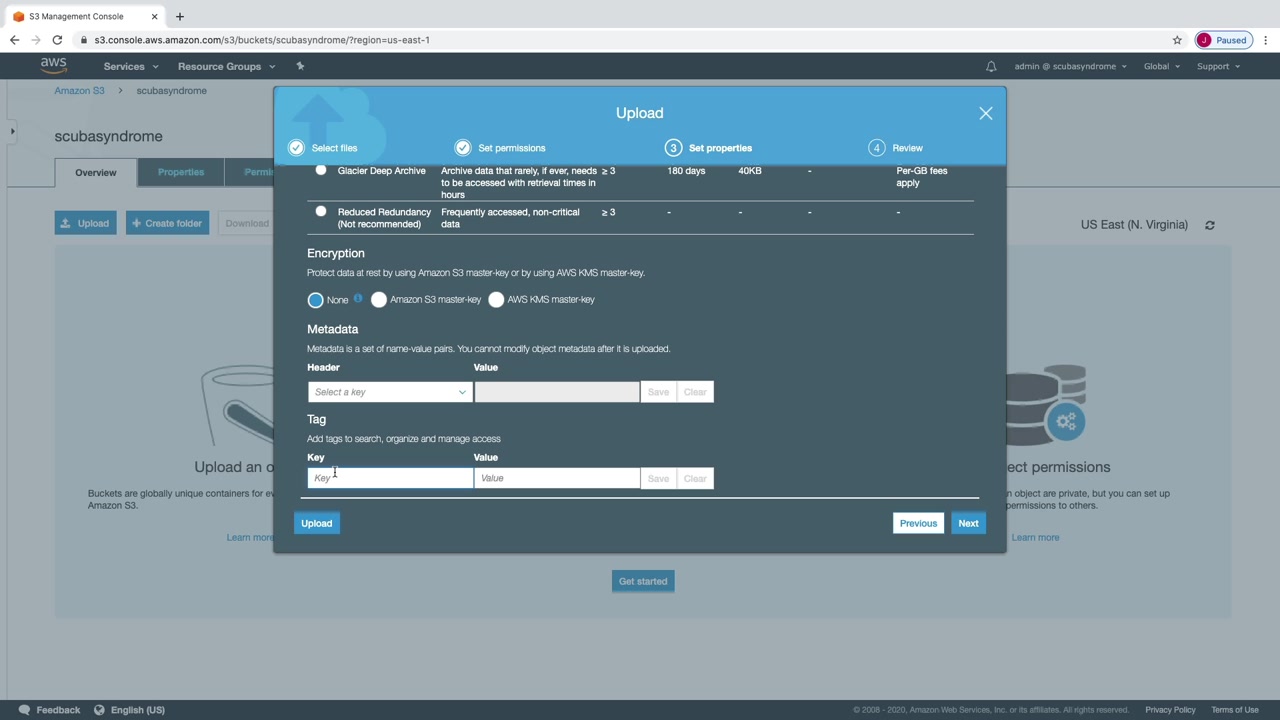Screen dimensions: 1280x720
Task: Select None encryption option
Action: [x=316, y=300]
